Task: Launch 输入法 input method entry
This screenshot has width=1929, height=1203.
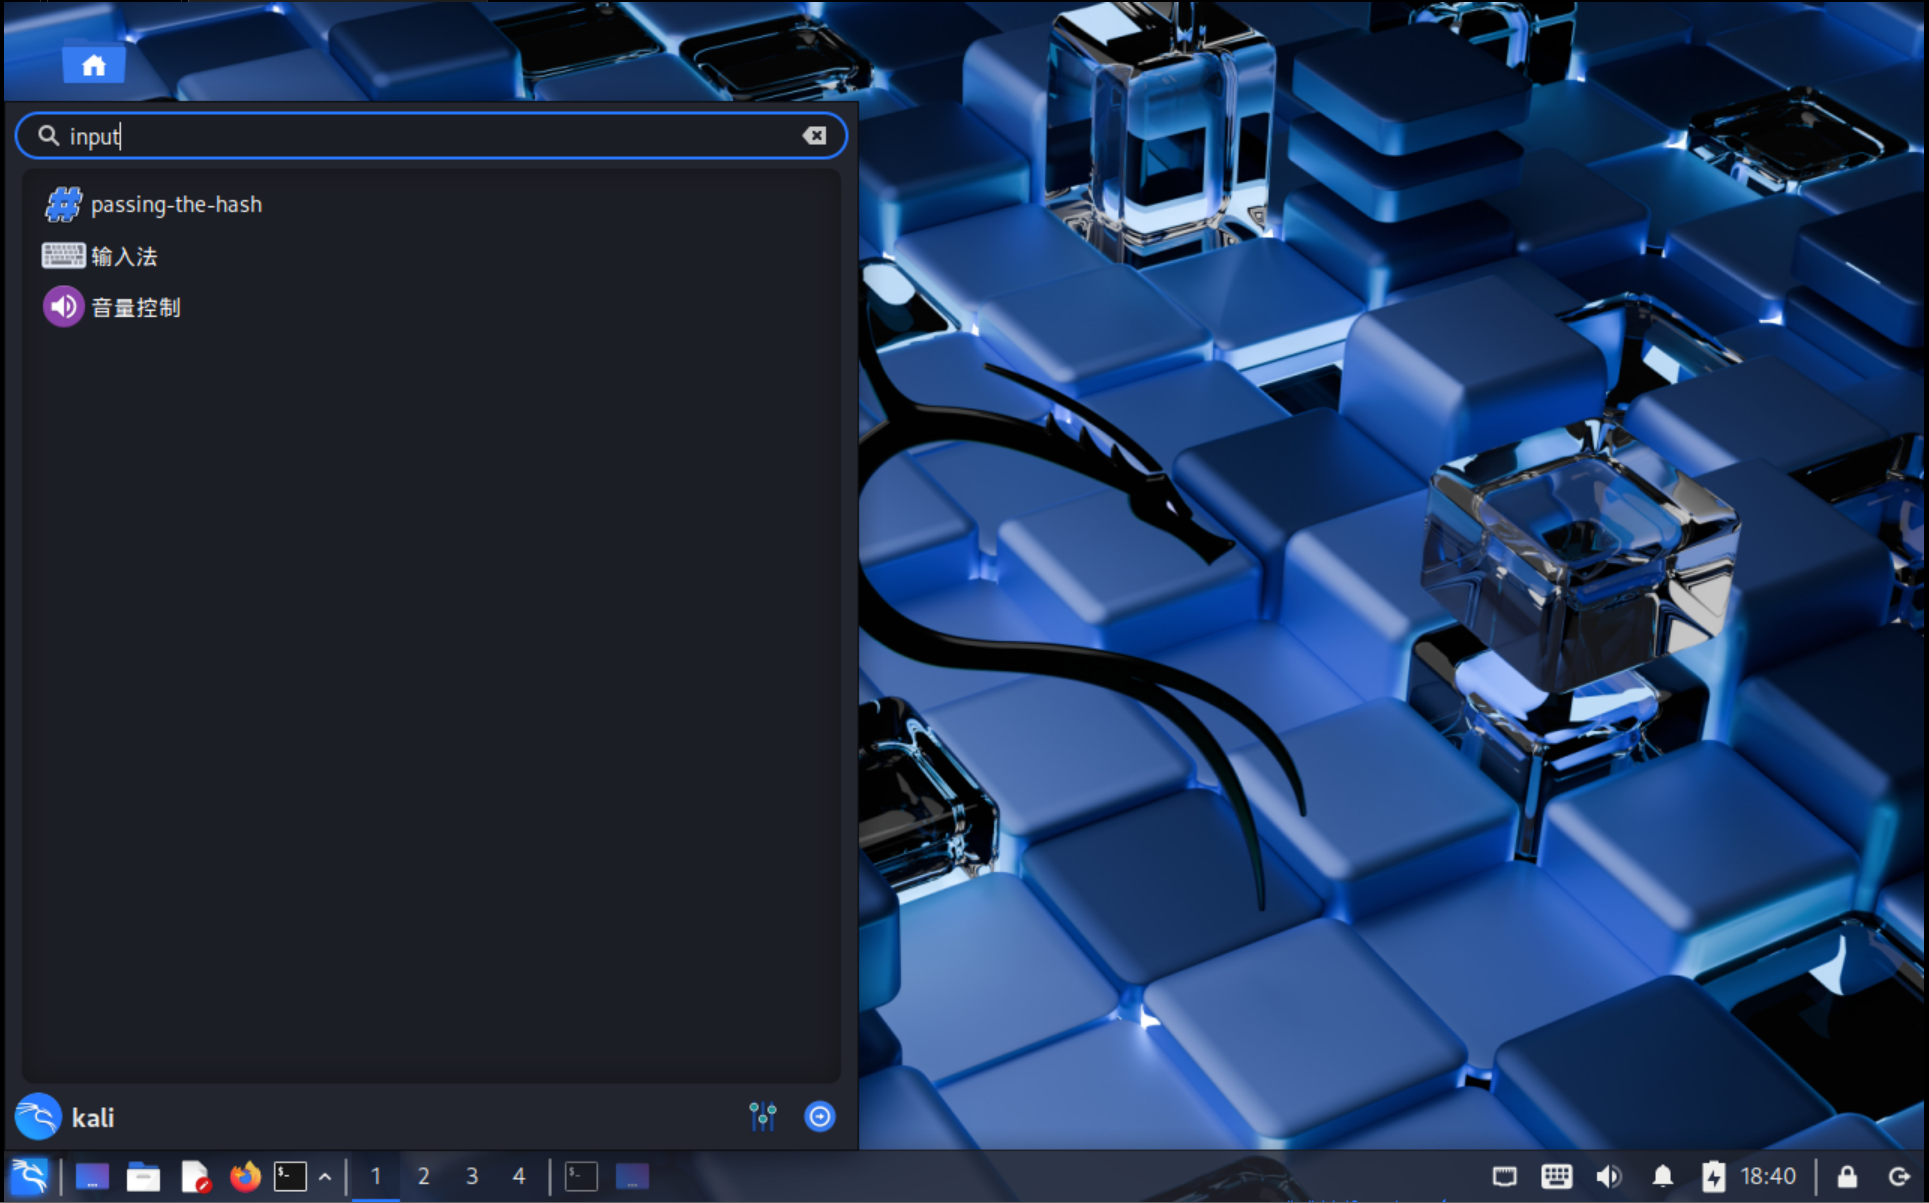Action: (124, 256)
